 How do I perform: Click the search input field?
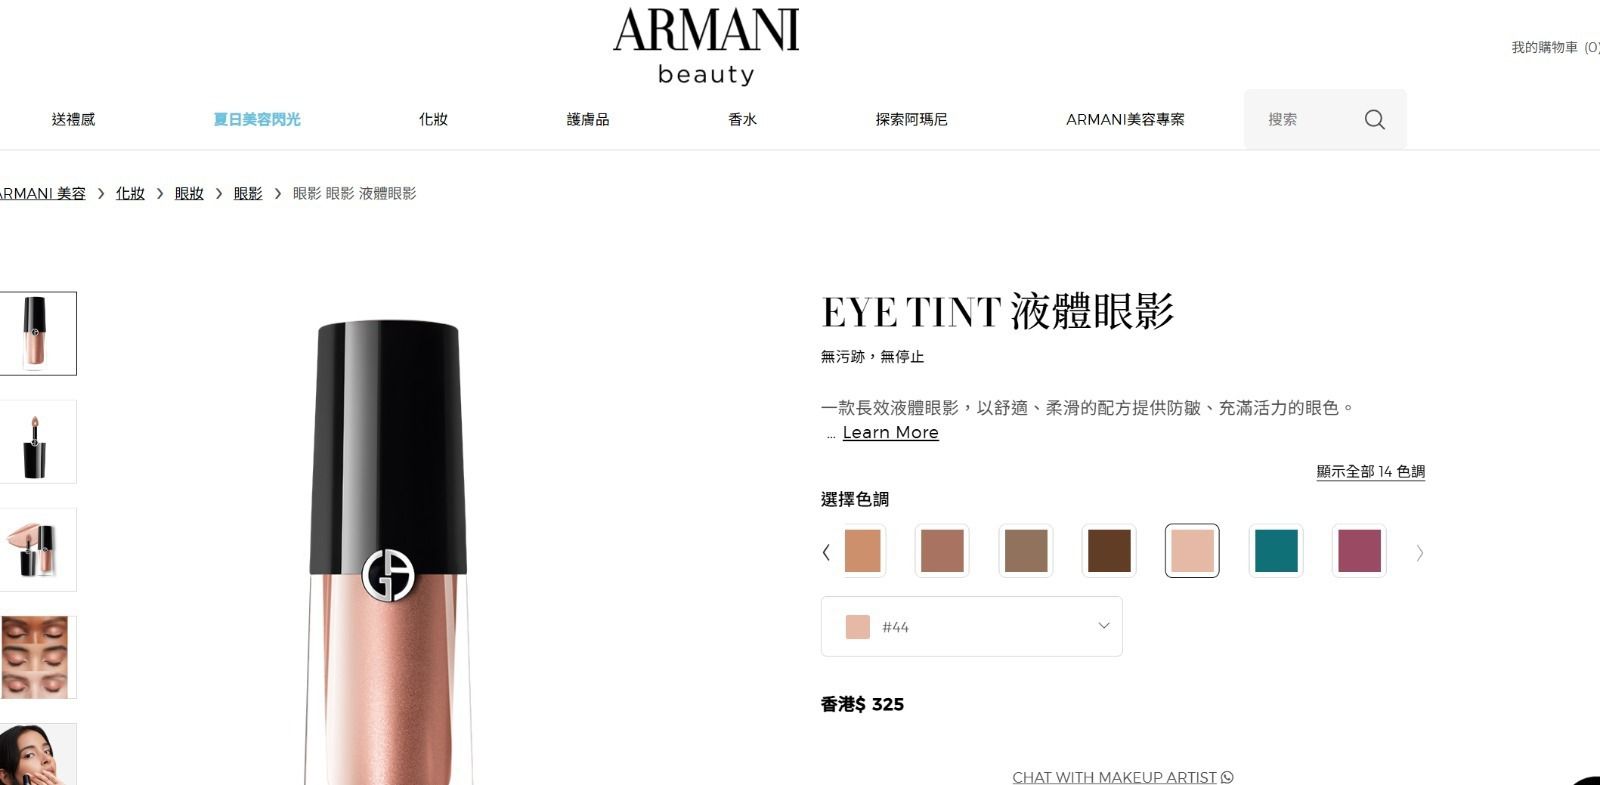coord(1305,119)
